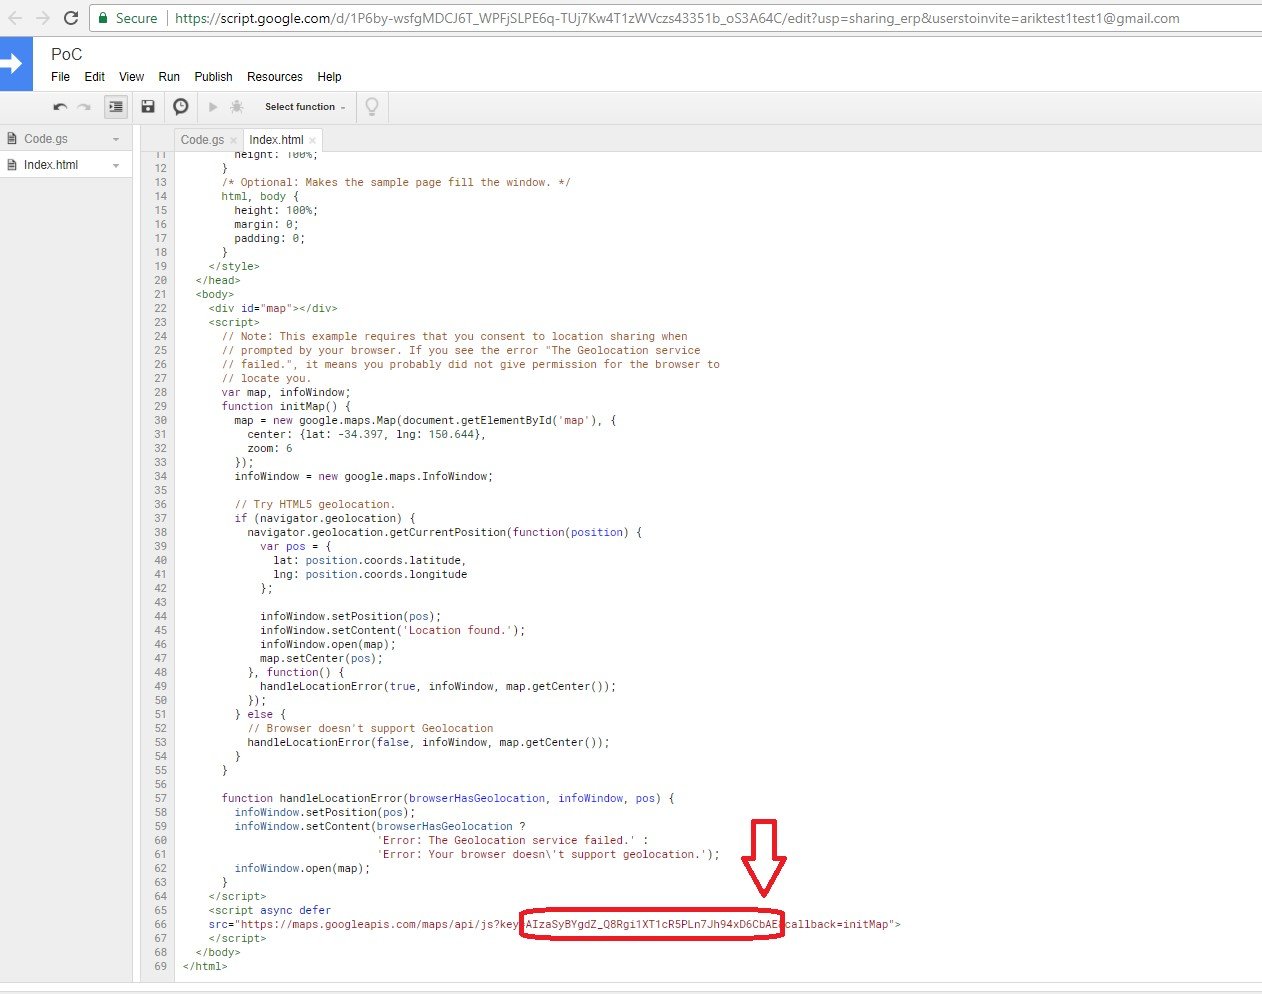This screenshot has height=994, width=1262.
Task: Click the 'infoWindow.open(map);' line 46
Action: tap(328, 644)
